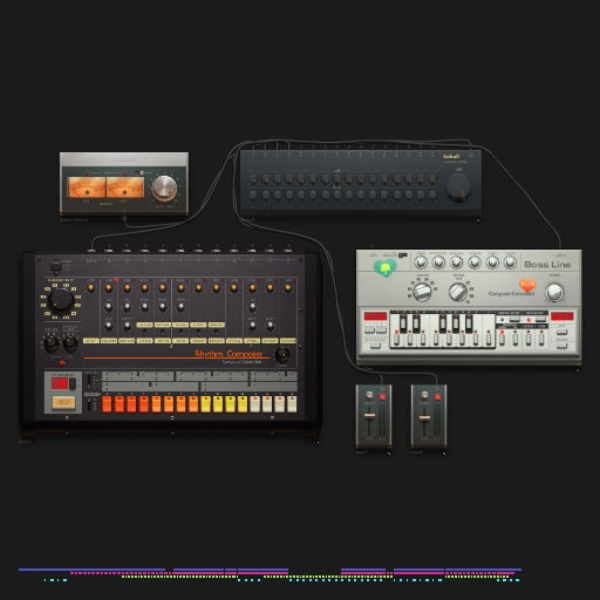This screenshot has width=600, height=600.
Task: Flip the small switch above the VU meters
Action: tap(141, 173)
